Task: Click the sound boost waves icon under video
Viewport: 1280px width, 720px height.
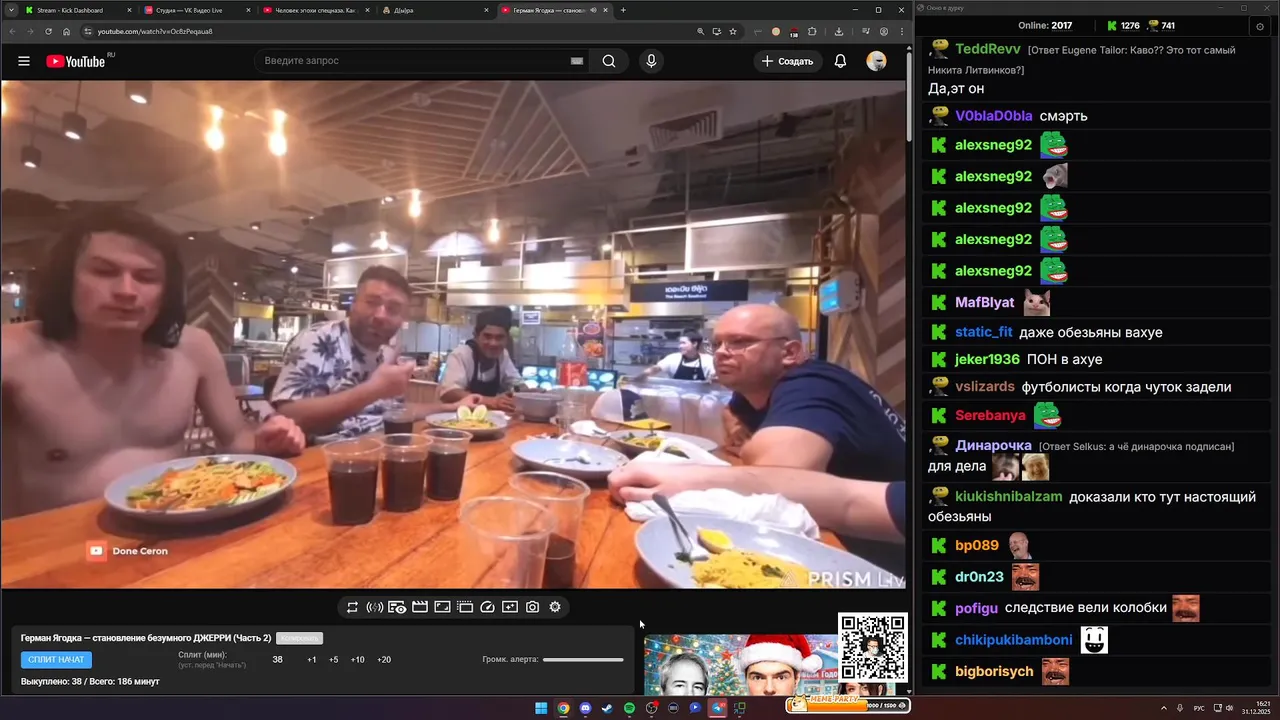Action: tap(374, 607)
